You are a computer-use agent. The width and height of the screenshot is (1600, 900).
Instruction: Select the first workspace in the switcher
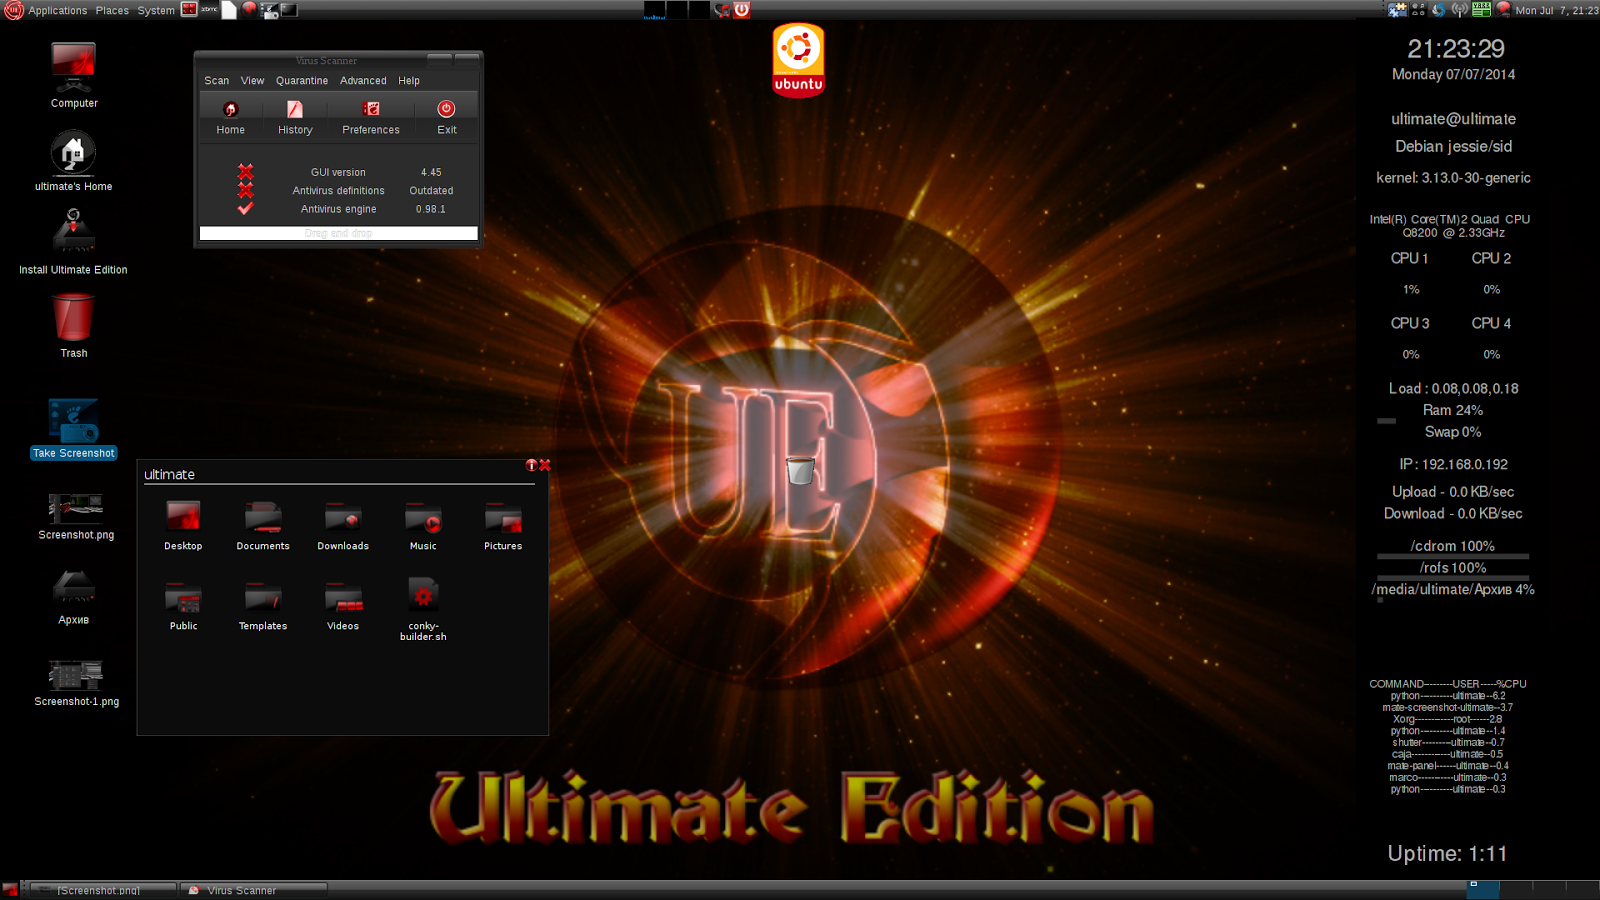pos(1483,889)
